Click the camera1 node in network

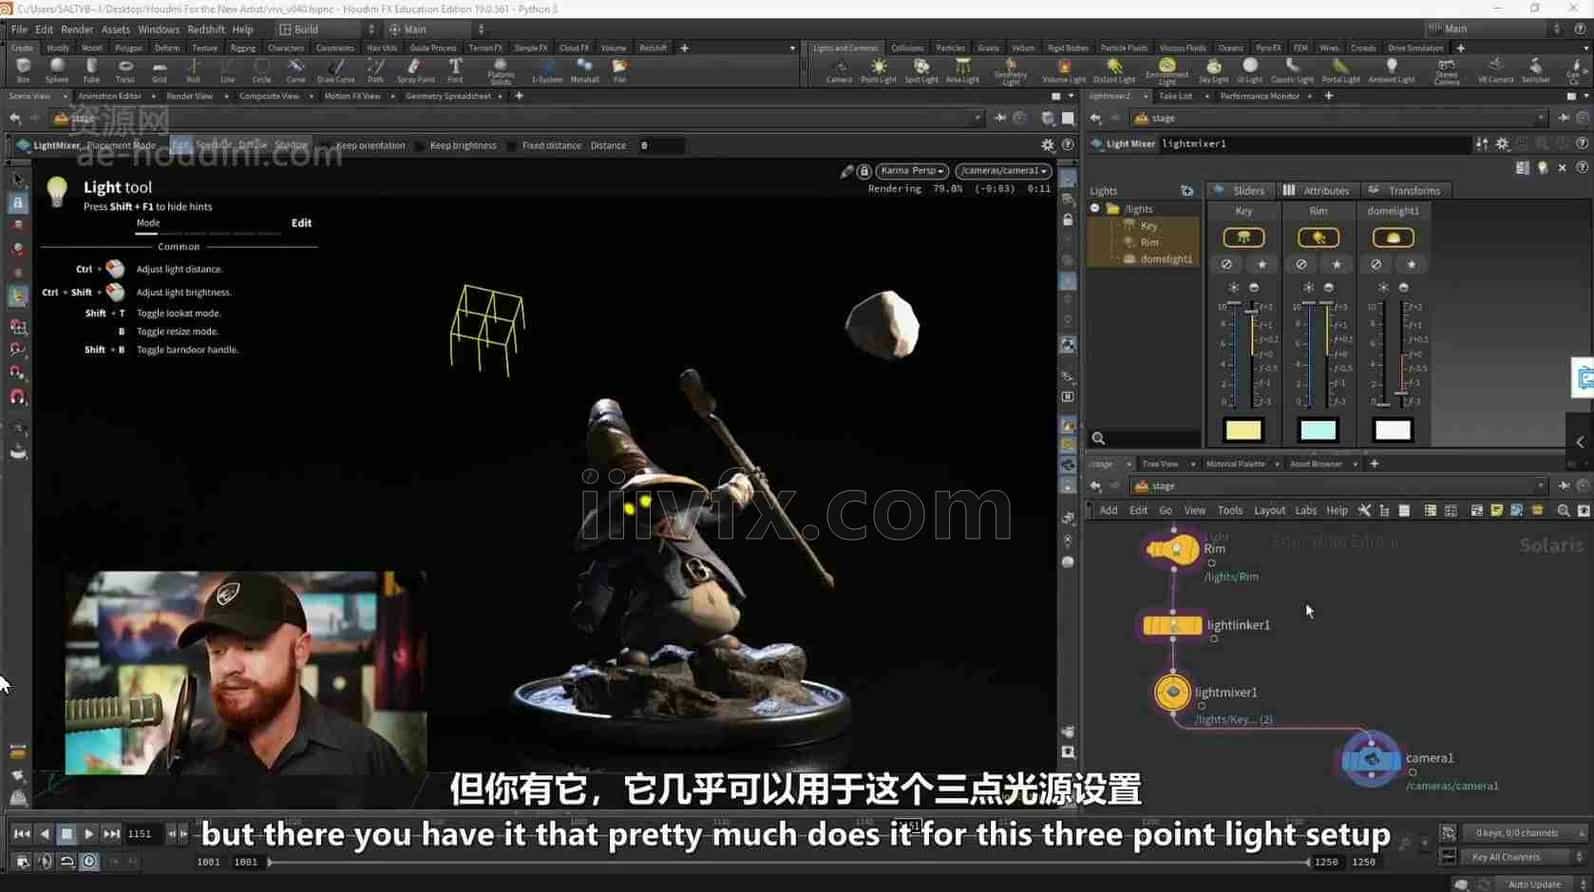(x=1371, y=760)
